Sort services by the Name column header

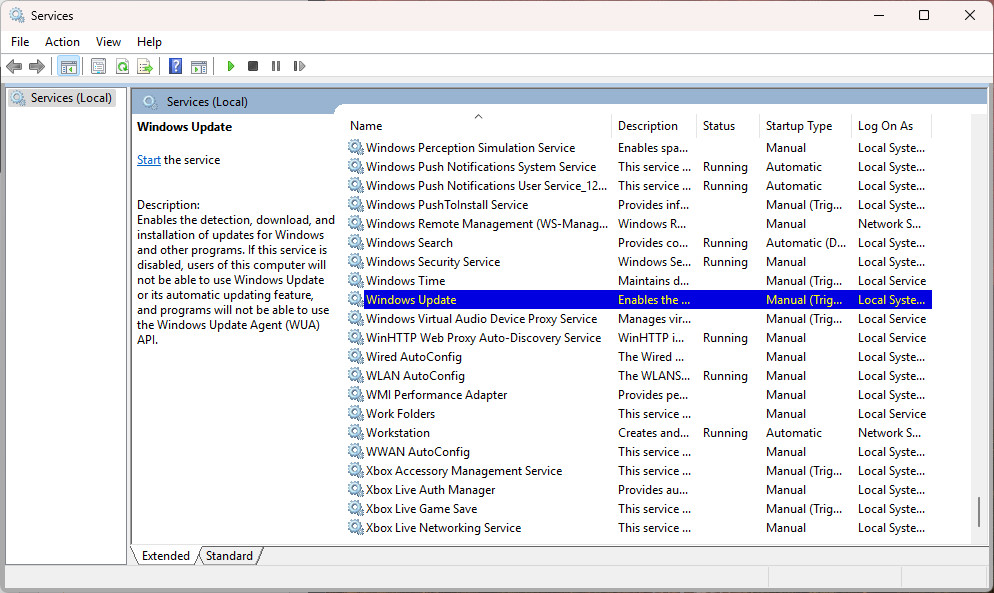pos(366,126)
